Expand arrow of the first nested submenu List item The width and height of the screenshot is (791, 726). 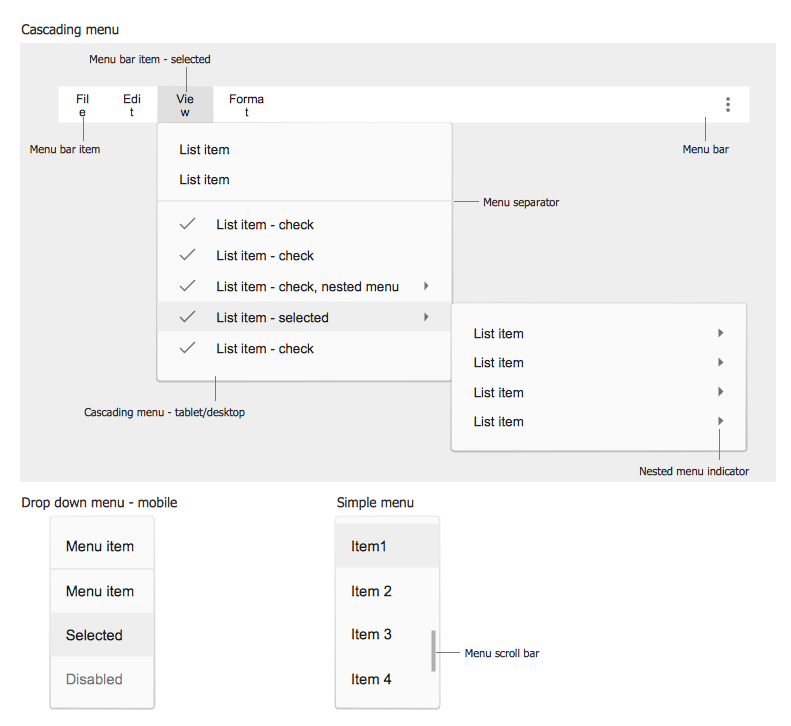tap(721, 333)
